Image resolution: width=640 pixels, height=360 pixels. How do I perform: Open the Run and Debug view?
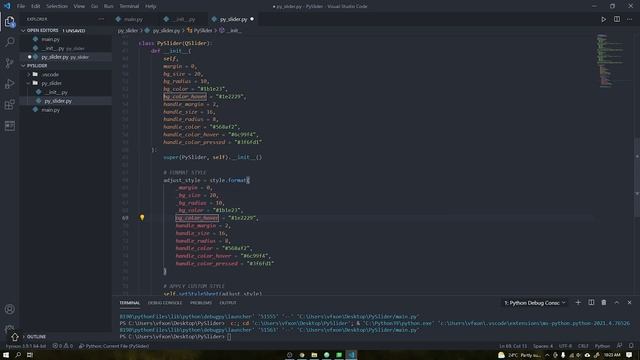[10, 84]
